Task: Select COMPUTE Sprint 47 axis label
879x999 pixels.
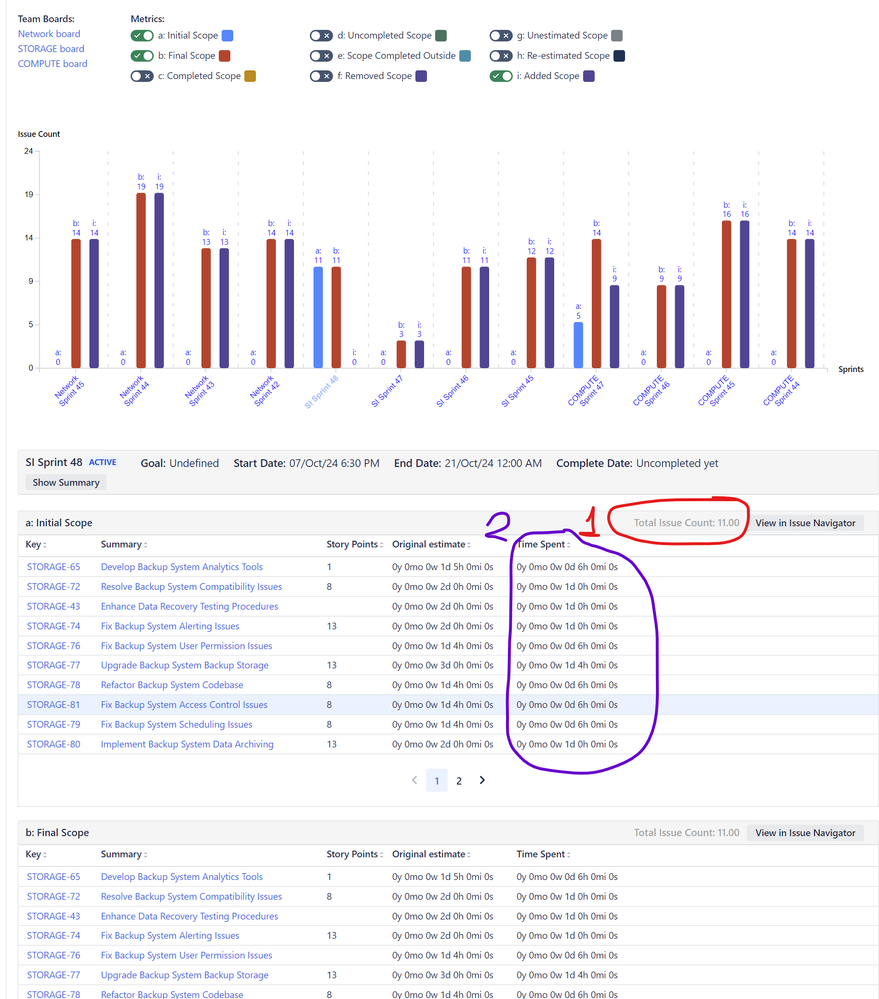Action: 586,391
